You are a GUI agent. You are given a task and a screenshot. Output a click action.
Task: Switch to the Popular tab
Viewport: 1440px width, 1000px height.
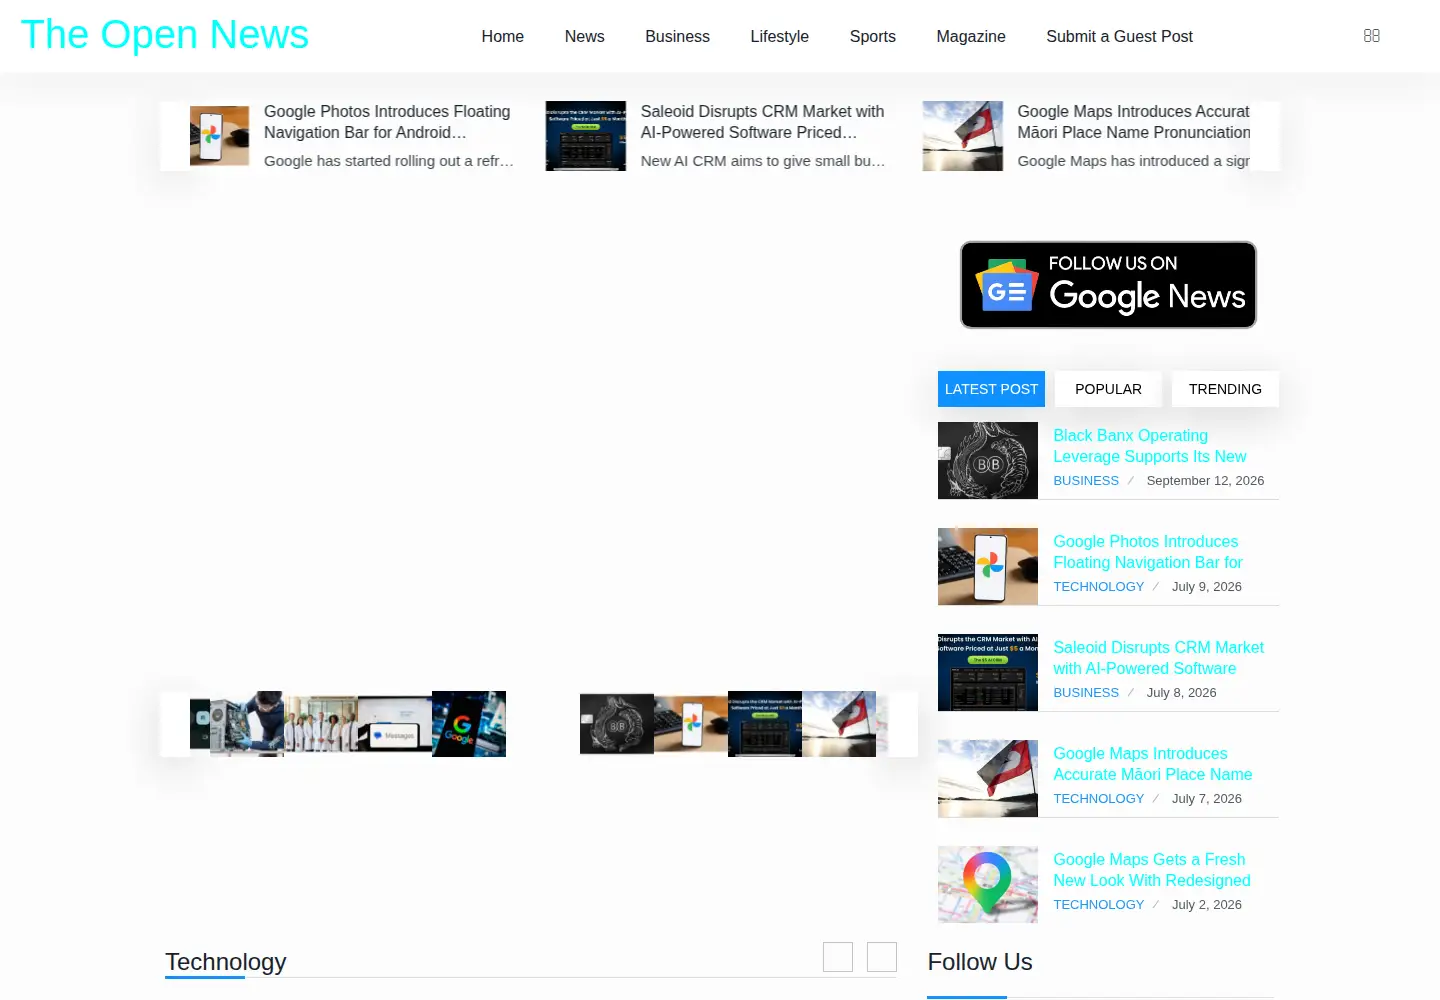pyautogui.click(x=1108, y=389)
